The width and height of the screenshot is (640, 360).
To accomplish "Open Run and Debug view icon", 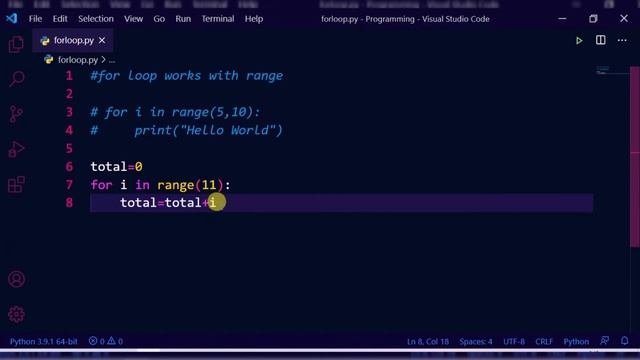I will click(x=16, y=149).
